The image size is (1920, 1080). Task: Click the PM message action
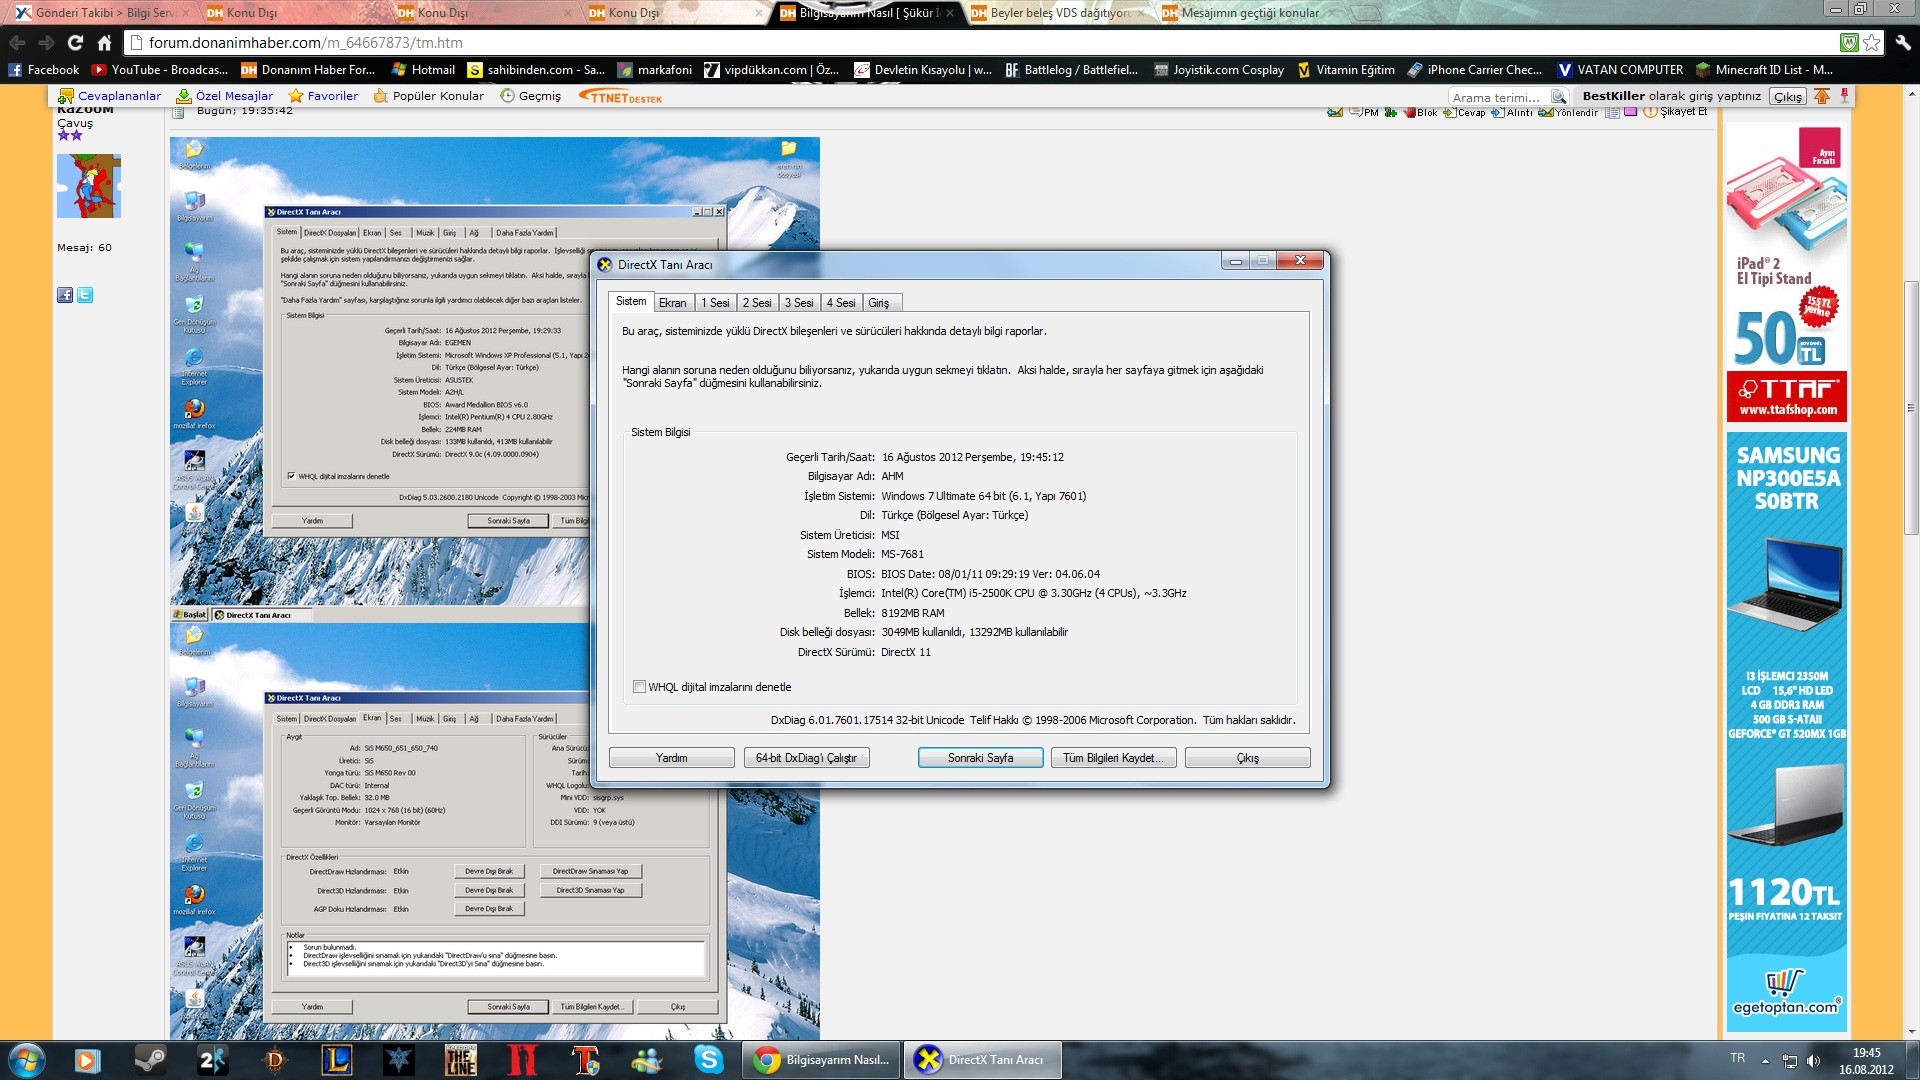1364,112
